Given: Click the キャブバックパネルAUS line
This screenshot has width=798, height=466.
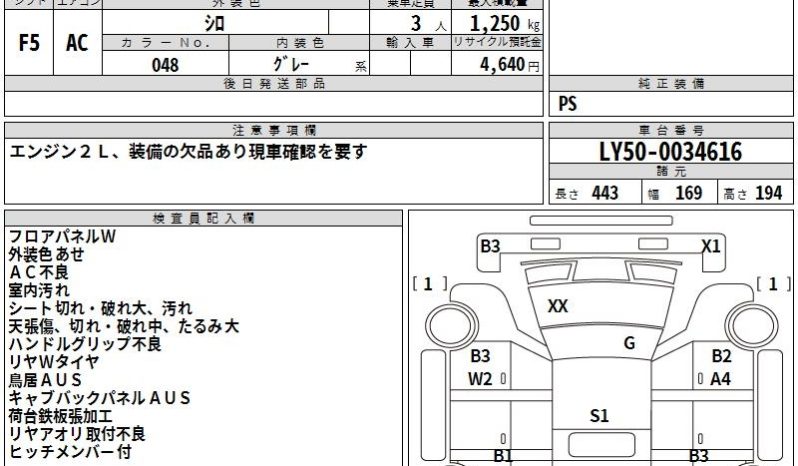Looking at the screenshot, I should pos(99,398).
